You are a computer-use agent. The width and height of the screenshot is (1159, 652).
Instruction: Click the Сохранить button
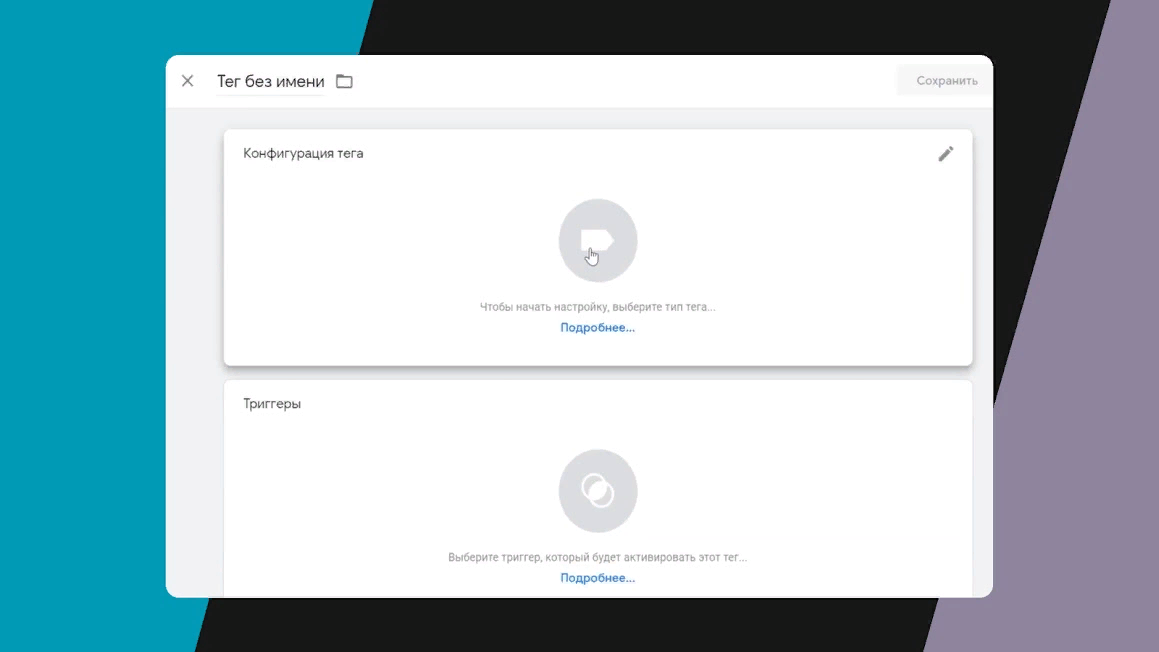946,81
